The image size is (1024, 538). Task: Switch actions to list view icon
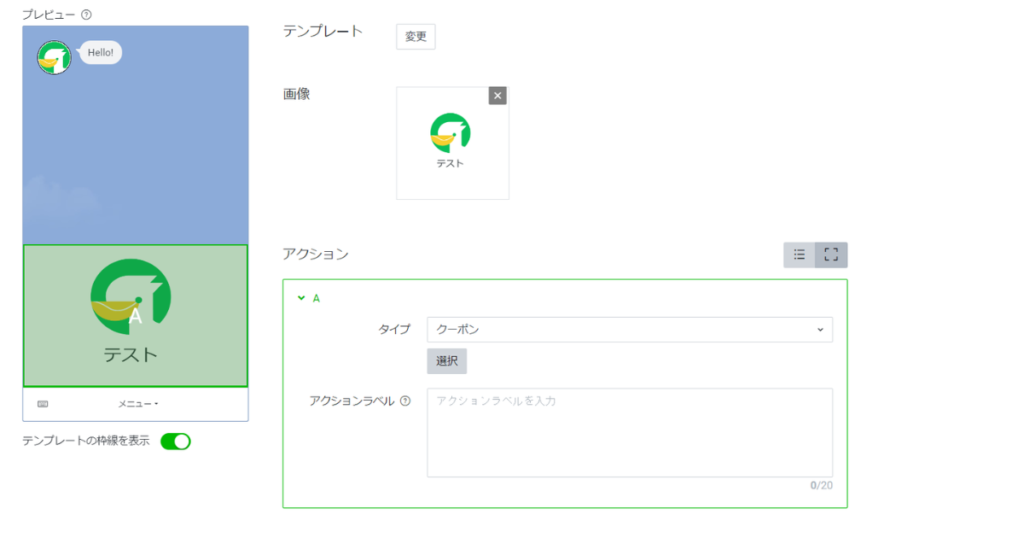(799, 255)
